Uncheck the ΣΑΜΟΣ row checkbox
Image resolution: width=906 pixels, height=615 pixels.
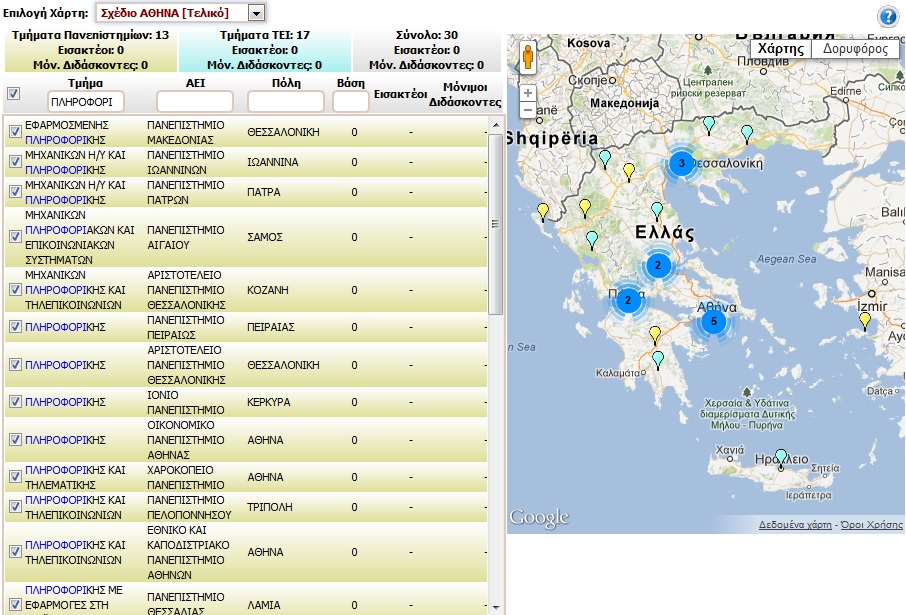tap(14, 237)
